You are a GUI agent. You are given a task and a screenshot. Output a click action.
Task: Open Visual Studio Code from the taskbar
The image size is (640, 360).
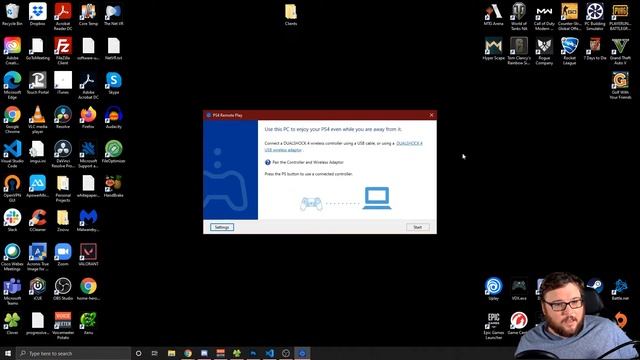tap(269, 353)
